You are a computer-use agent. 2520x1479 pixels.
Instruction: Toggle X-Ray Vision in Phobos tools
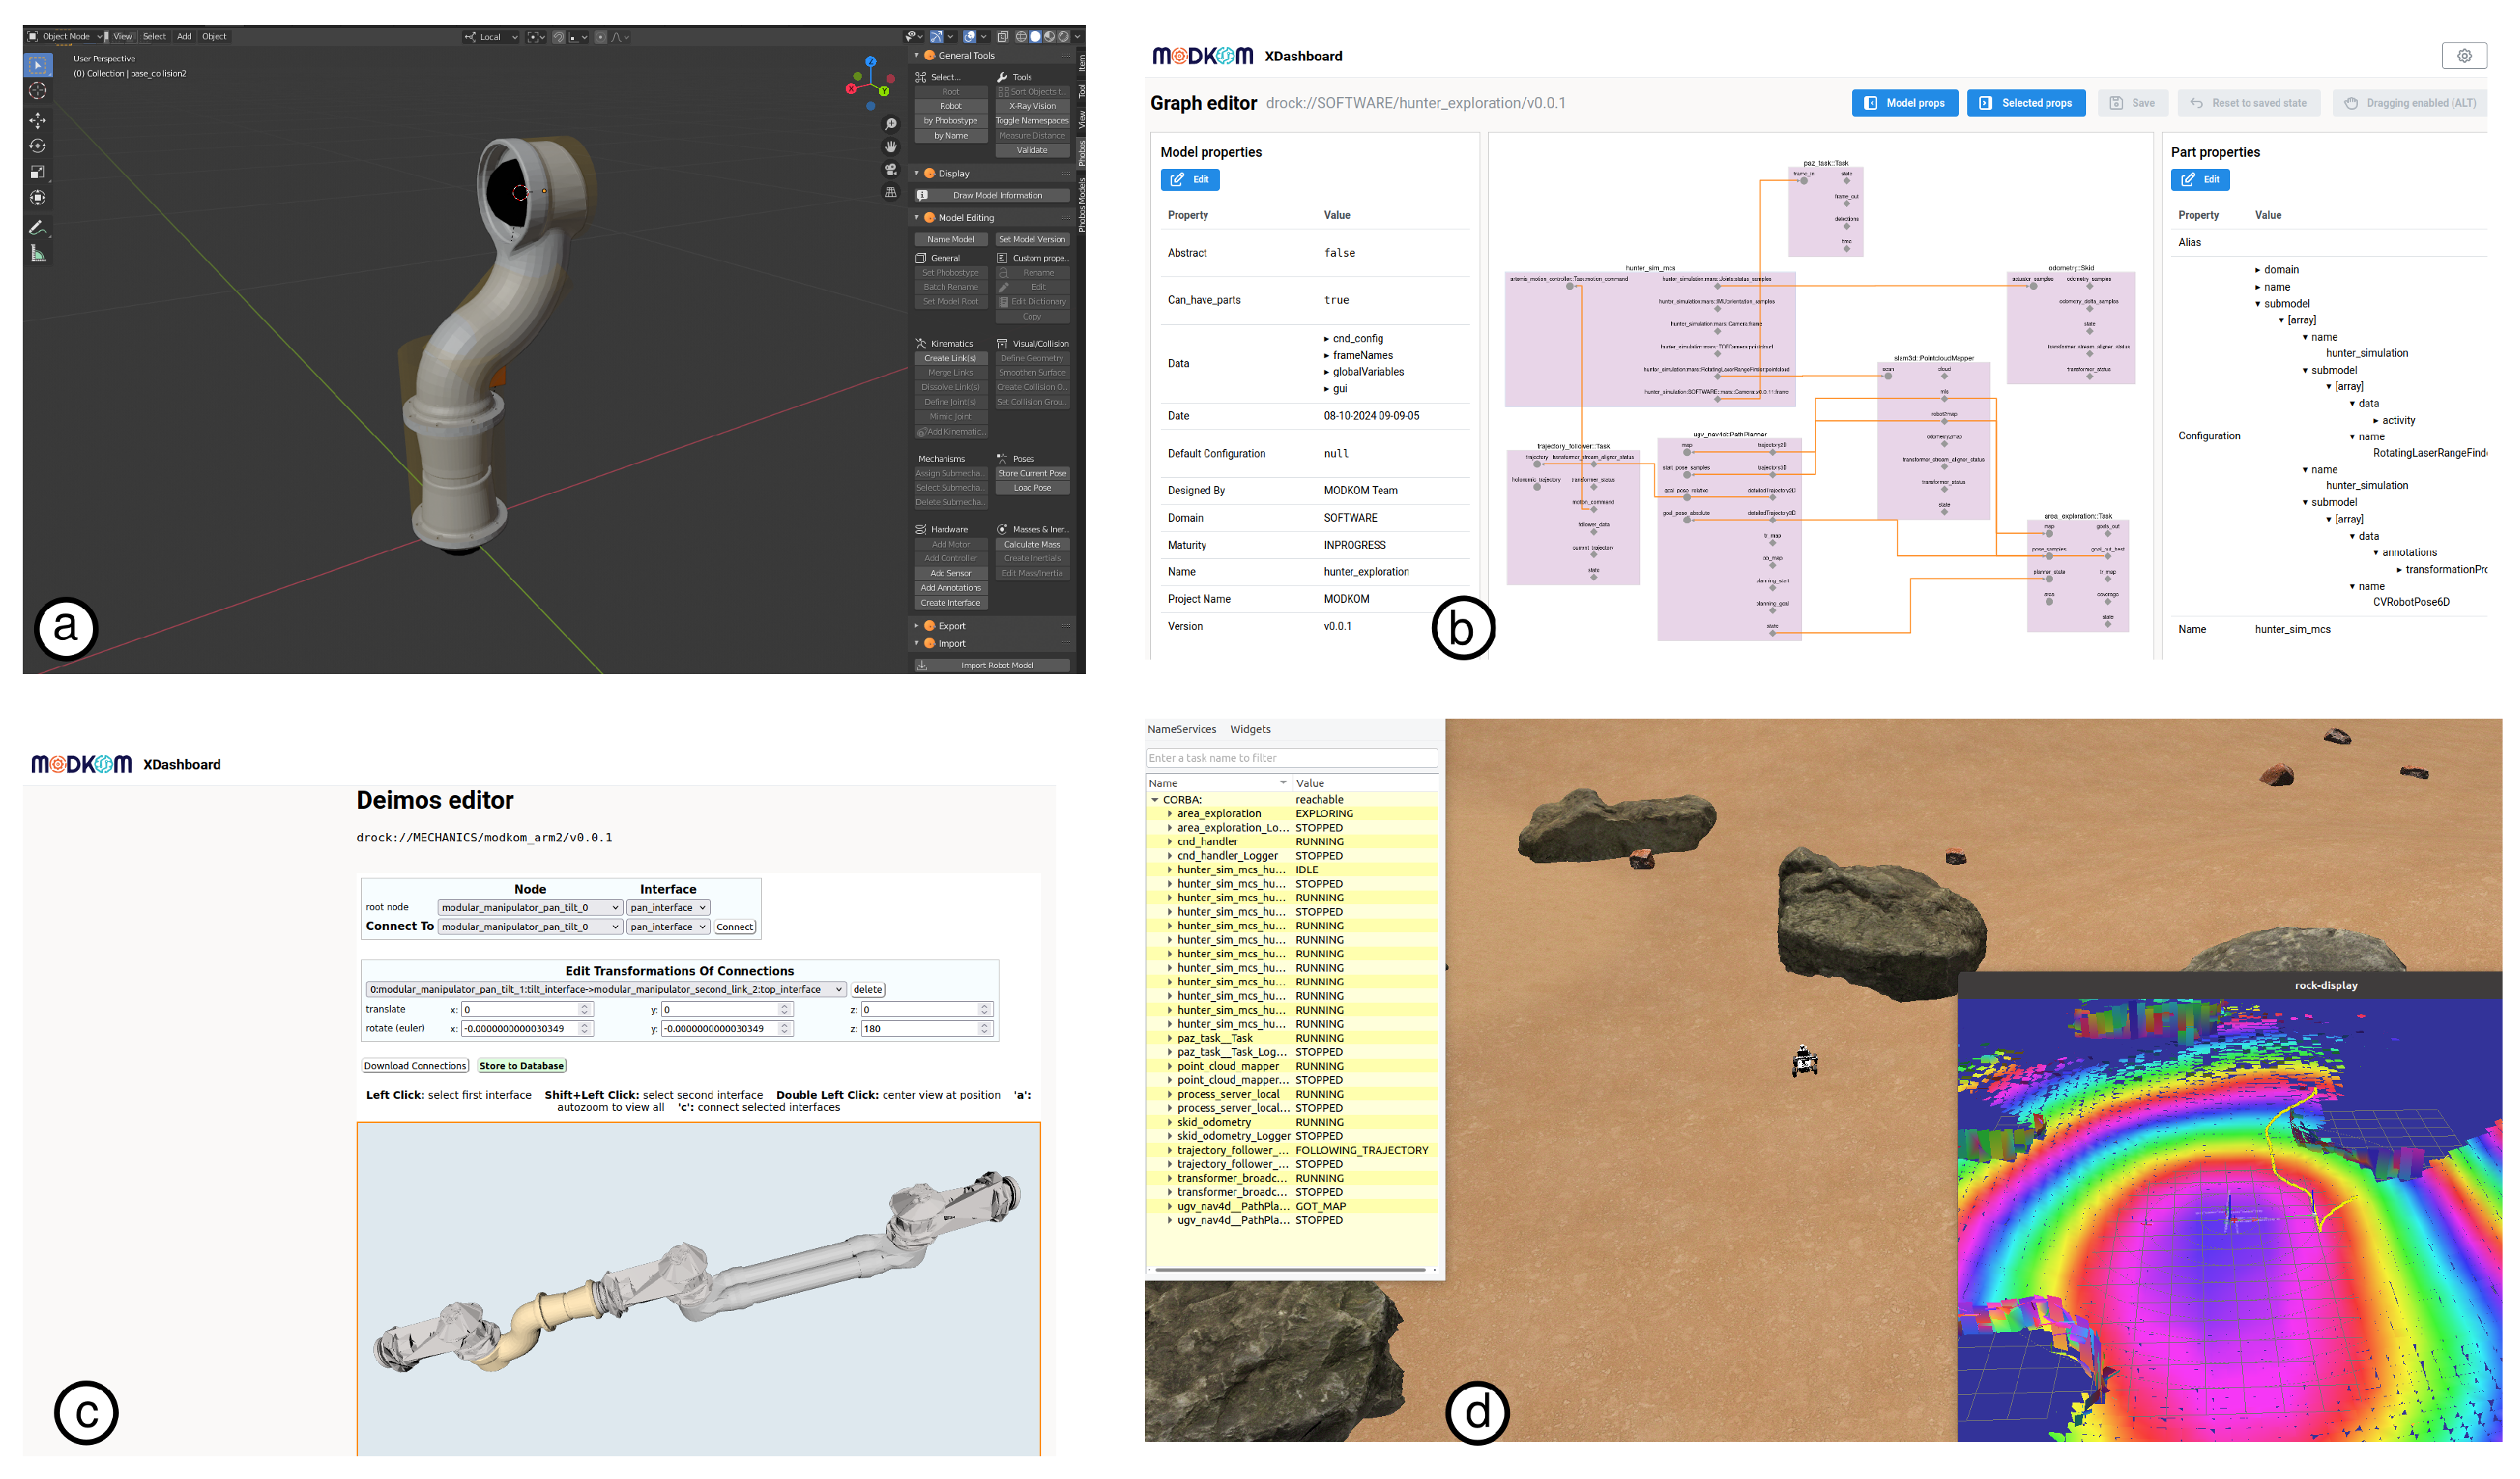(x=1031, y=106)
